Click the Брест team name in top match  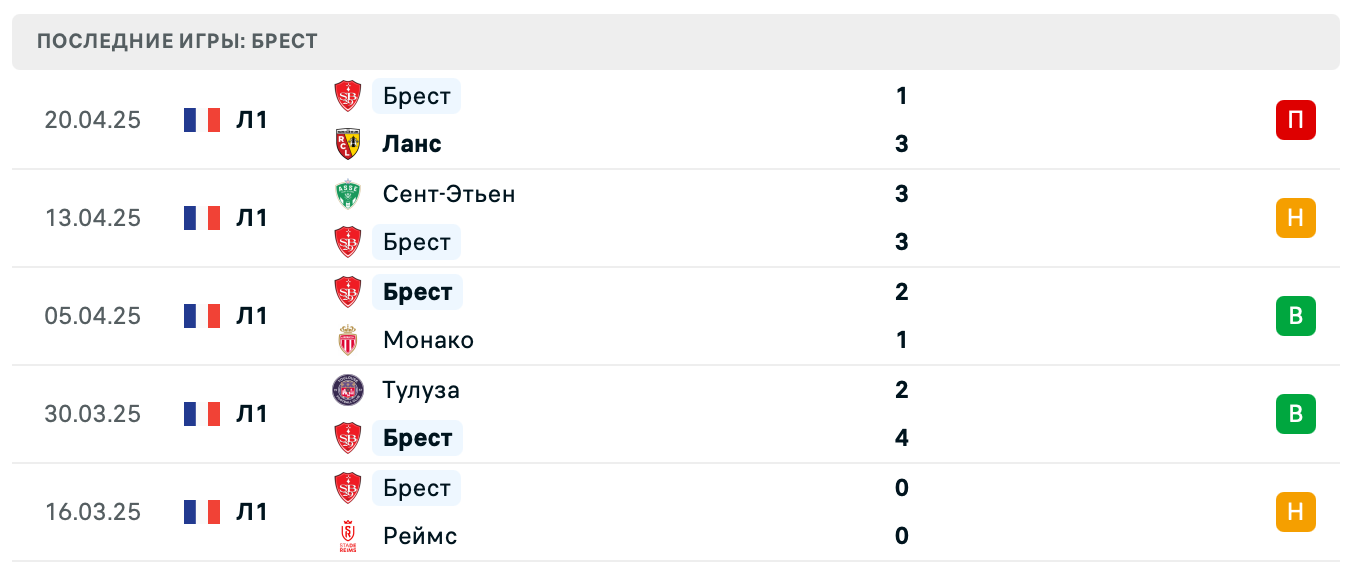point(416,95)
